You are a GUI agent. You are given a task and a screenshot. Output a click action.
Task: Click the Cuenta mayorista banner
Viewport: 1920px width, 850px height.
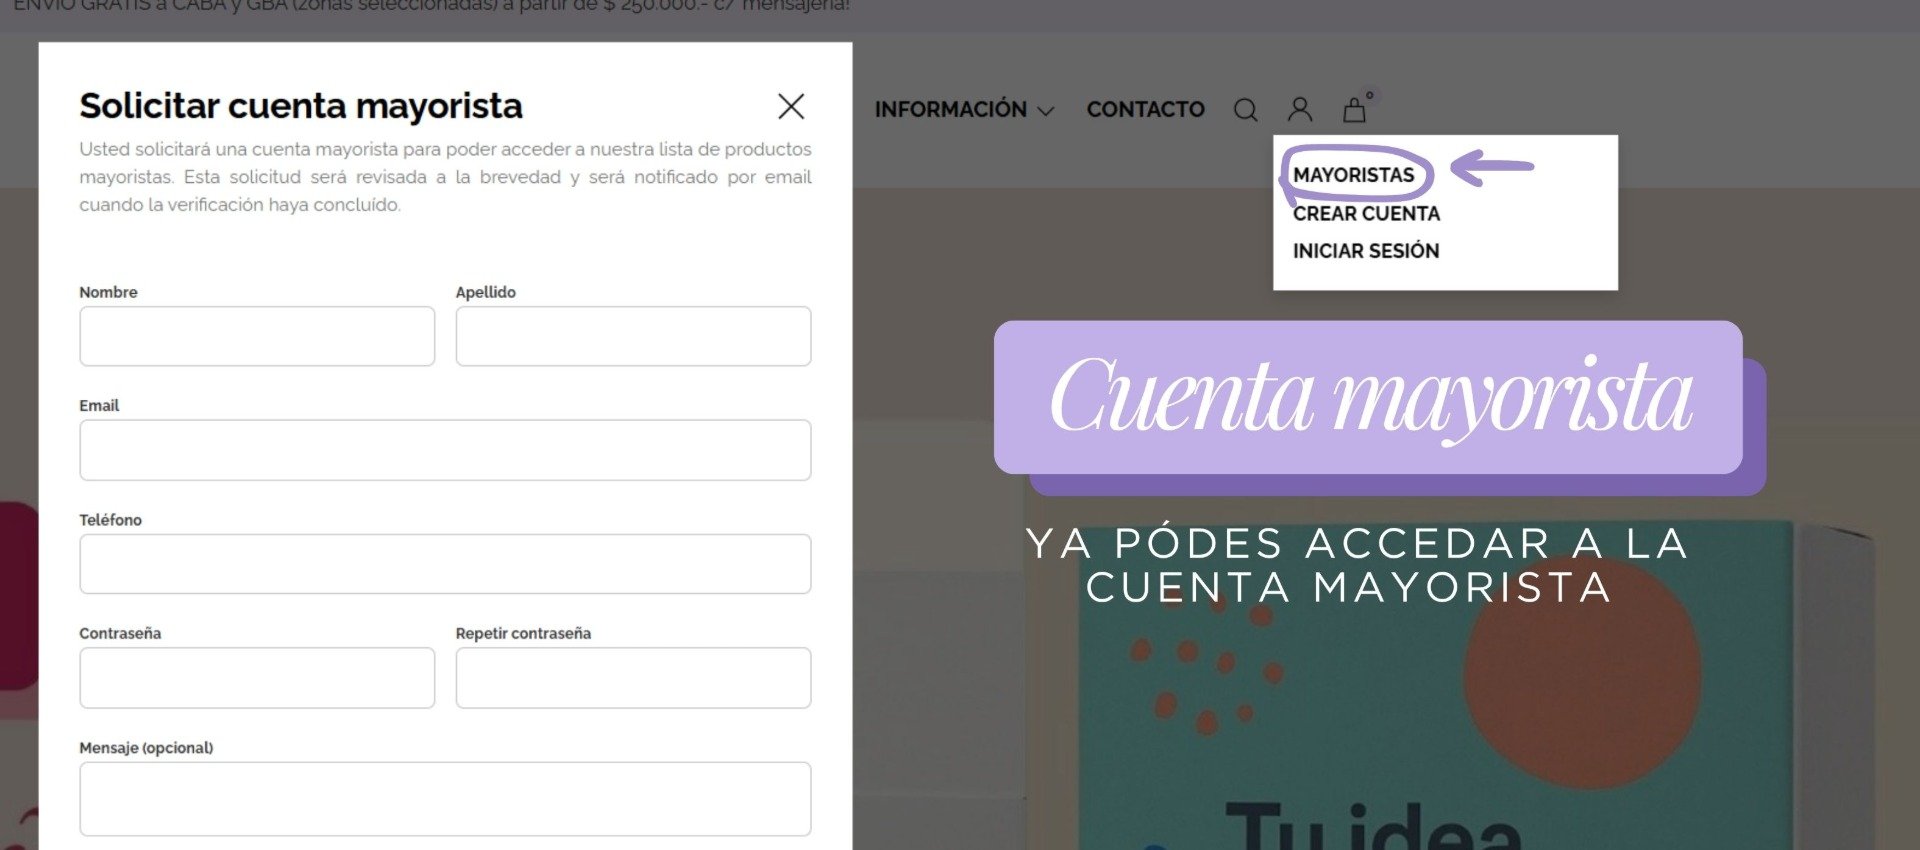[x=1368, y=397]
